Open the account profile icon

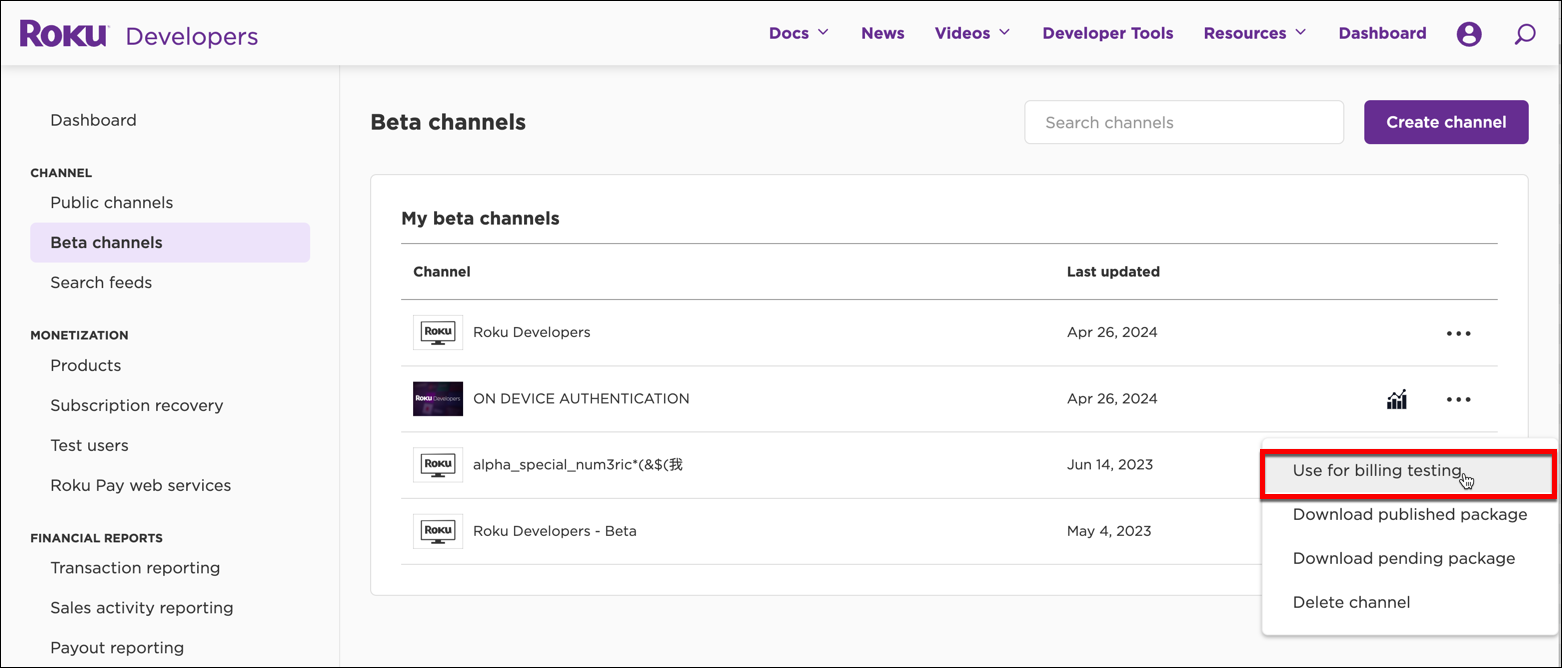click(x=1468, y=33)
